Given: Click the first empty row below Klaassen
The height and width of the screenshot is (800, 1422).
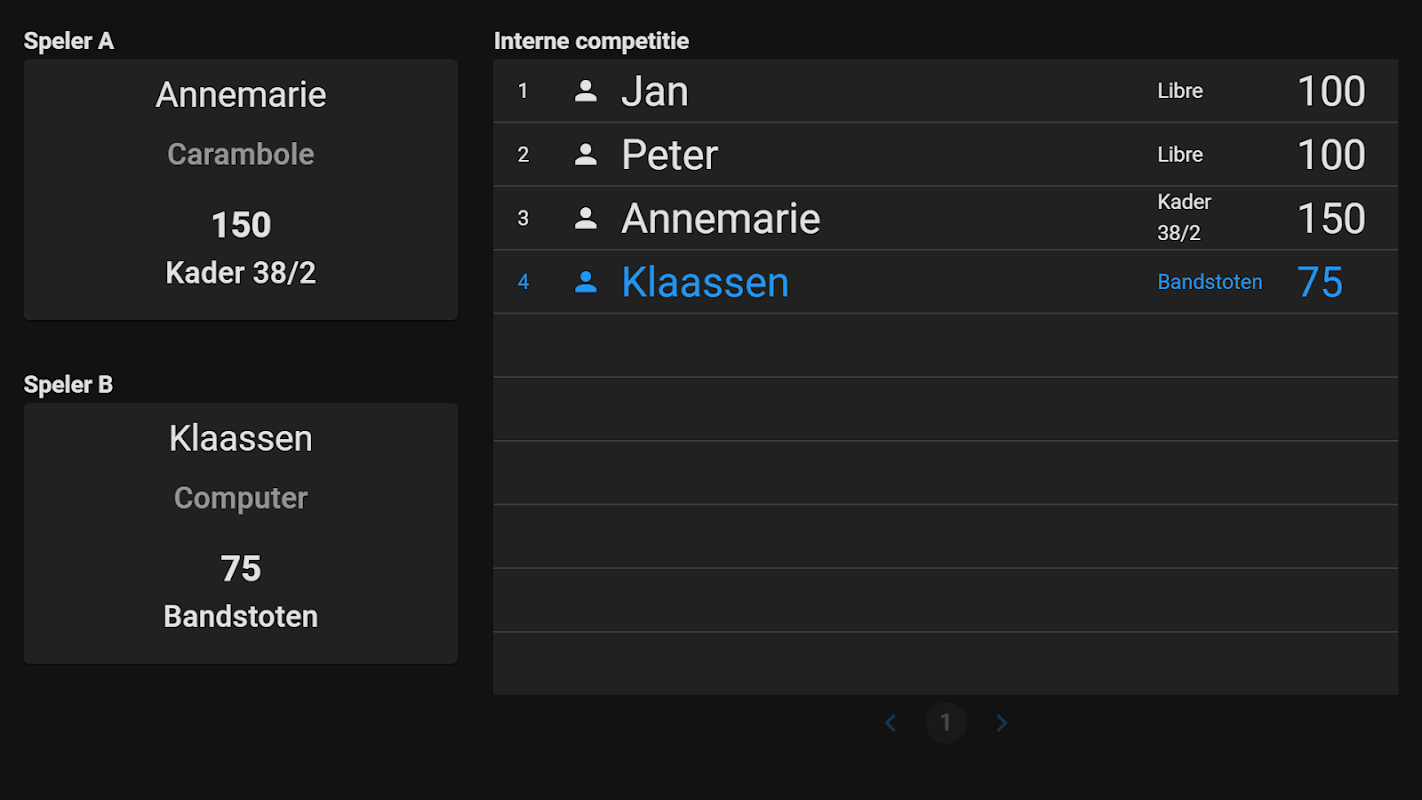Looking at the screenshot, I should pyautogui.click(x=945, y=346).
